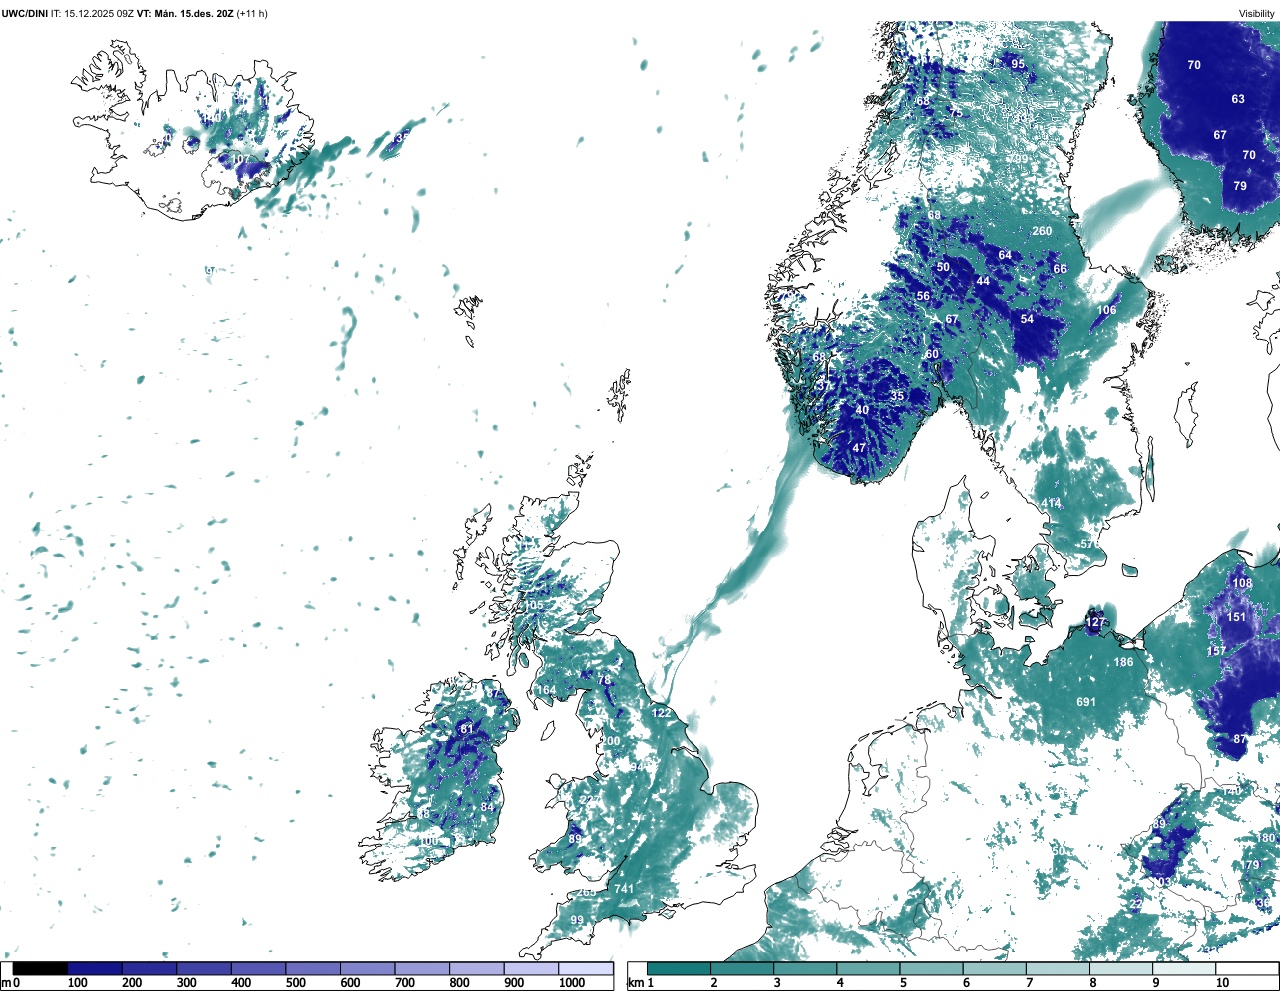Click the 200 value in northern England
1280x991 pixels.
tap(611, 741)
